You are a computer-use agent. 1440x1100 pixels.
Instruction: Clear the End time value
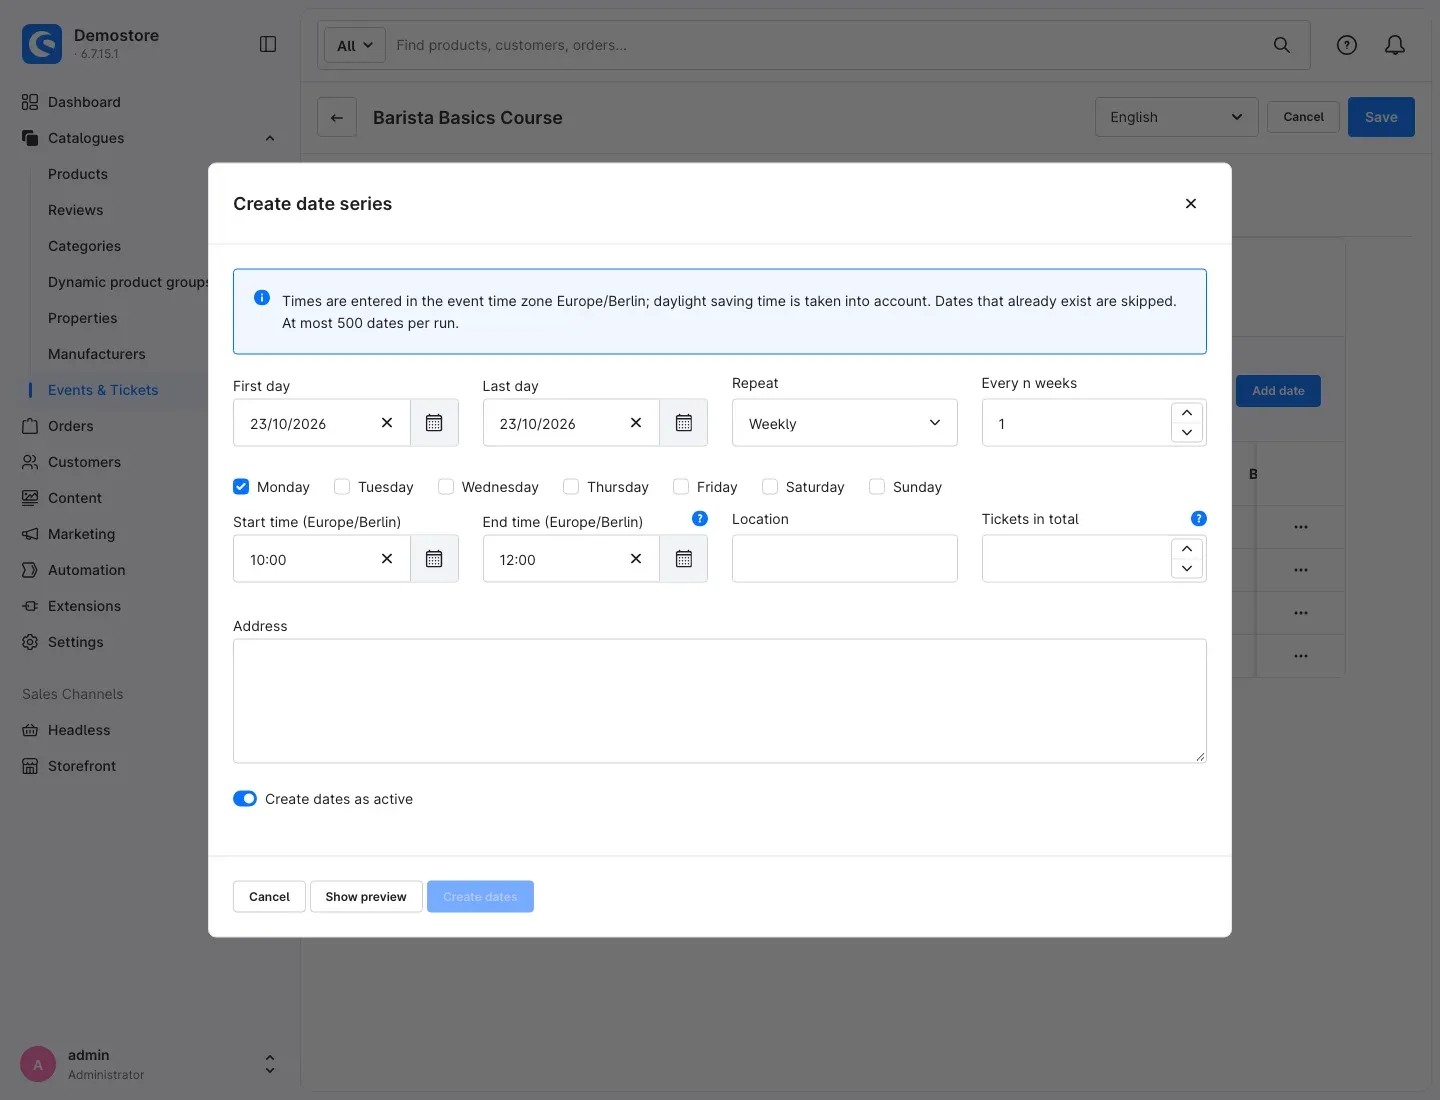[x=636, y=559]
